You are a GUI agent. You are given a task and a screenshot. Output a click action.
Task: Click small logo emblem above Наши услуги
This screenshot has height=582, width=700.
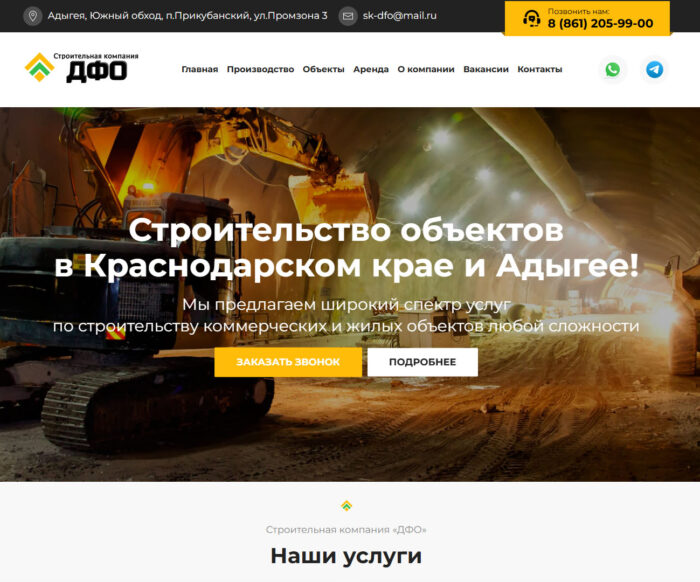[x=346, y=506]
